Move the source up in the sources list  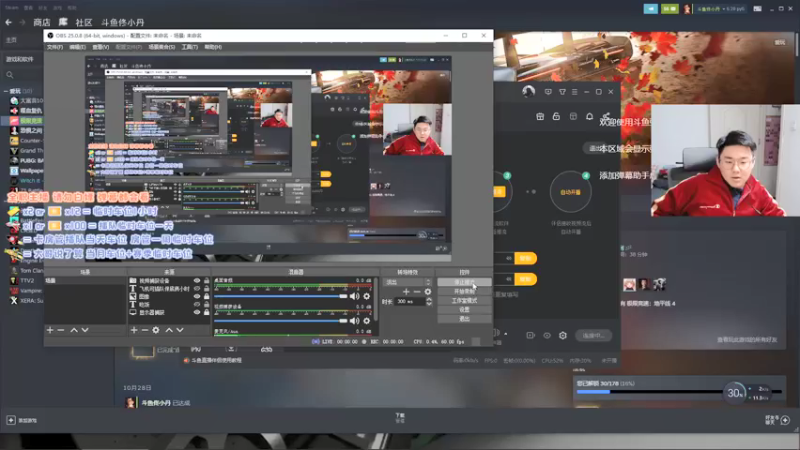coord(169,330)
